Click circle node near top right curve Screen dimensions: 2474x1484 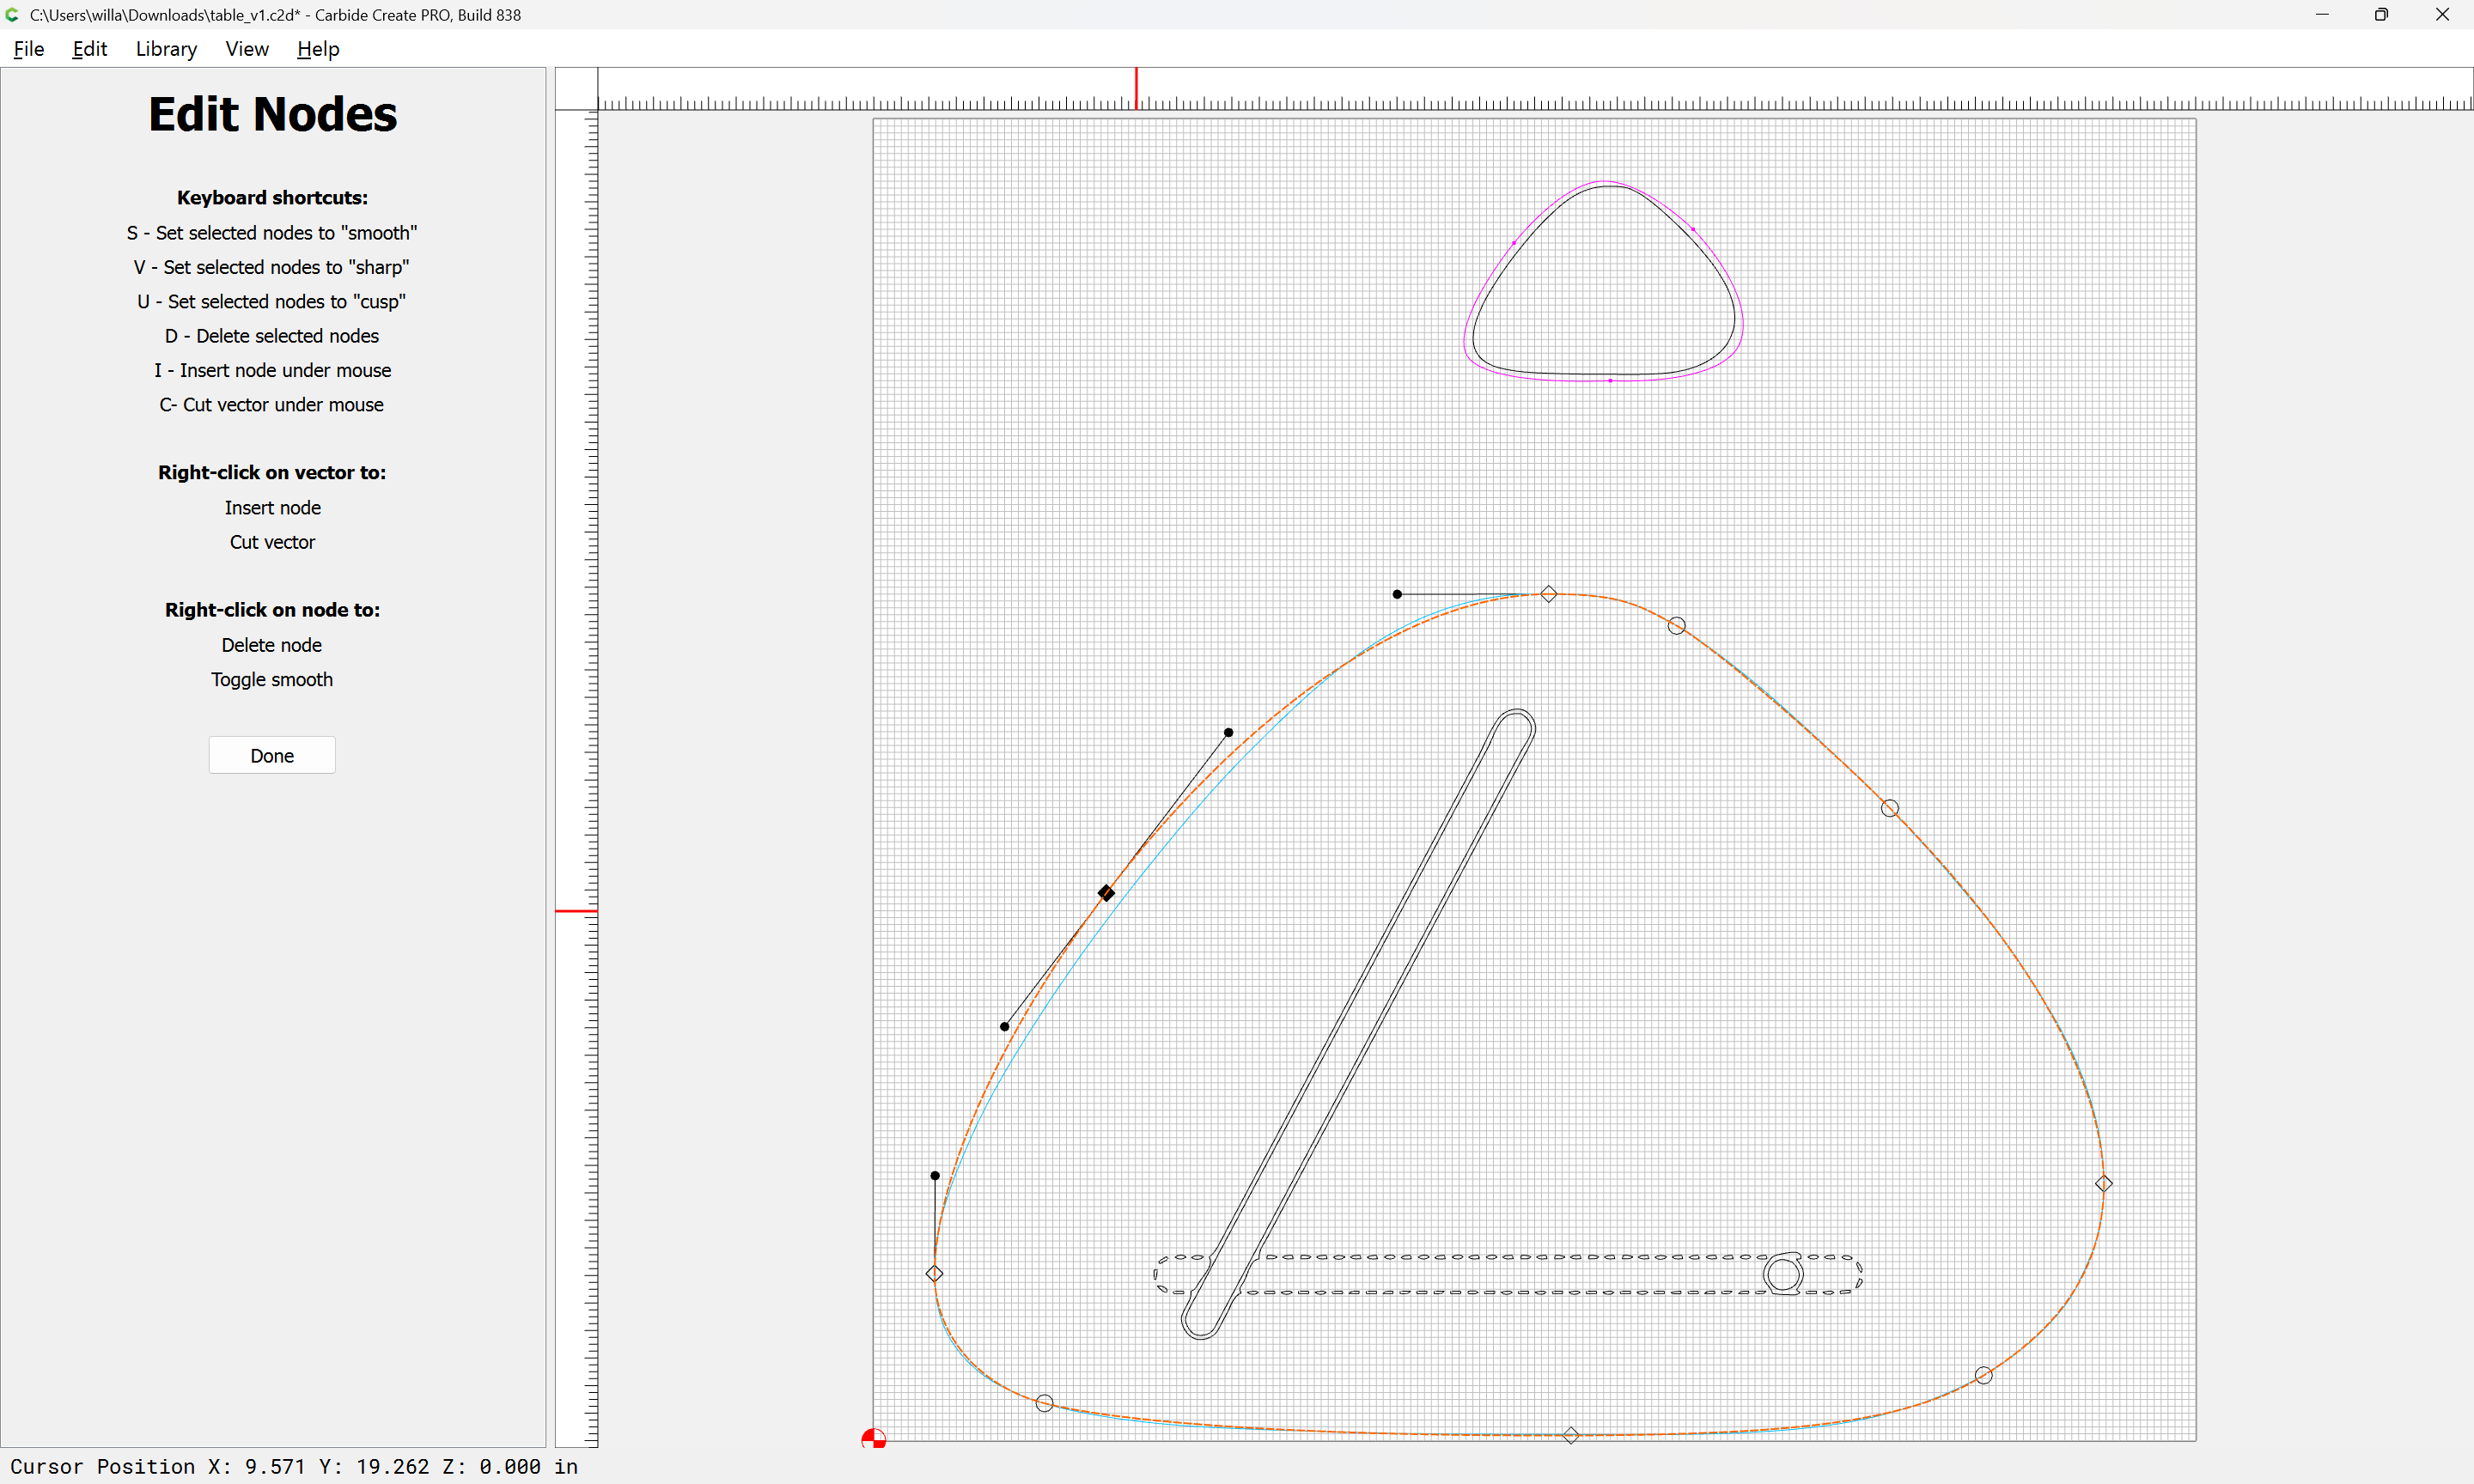(1677, 626)
